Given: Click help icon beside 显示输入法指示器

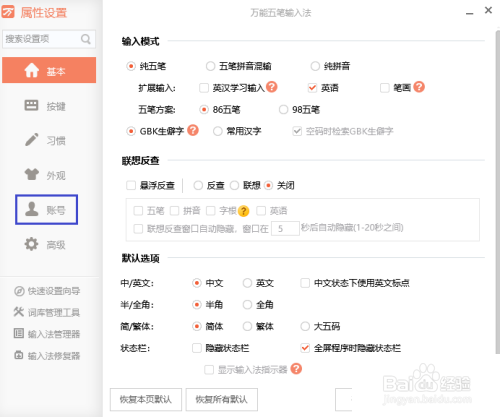Looking at the screenshot, I should click(x=296, y=369).
